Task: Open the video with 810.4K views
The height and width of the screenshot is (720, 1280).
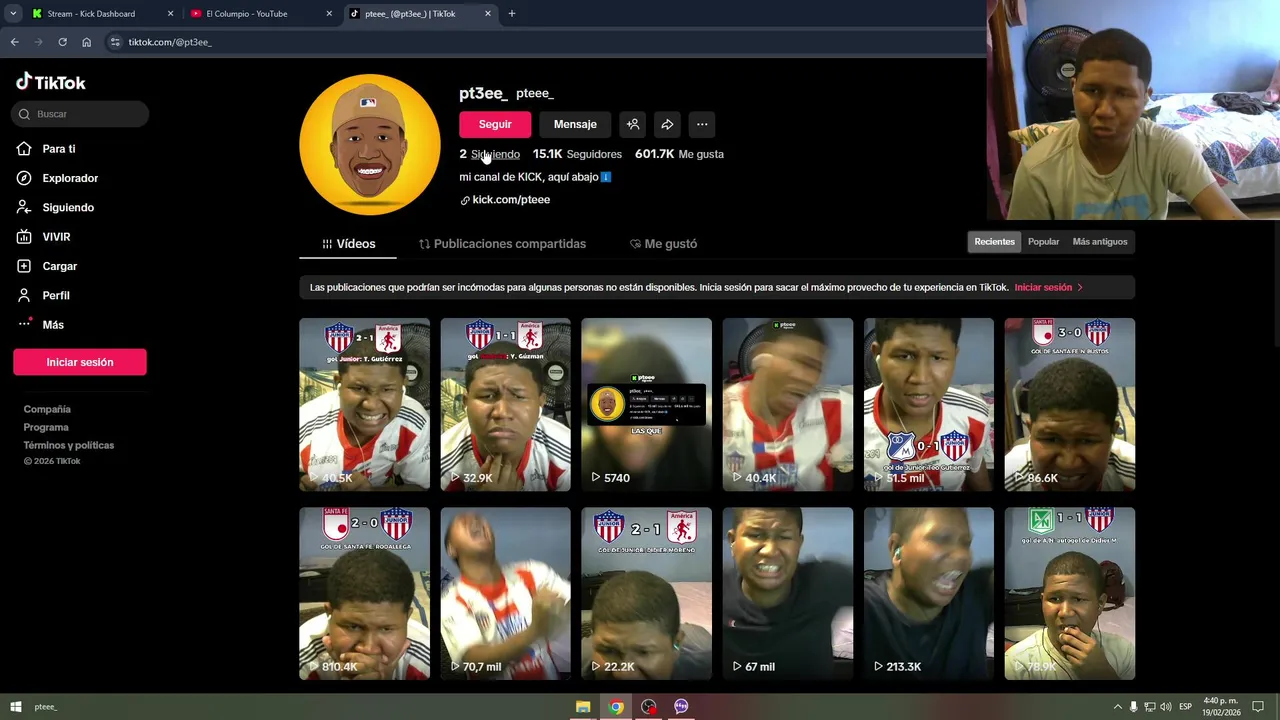Action: pyautogui.click(x=364, y=593)
